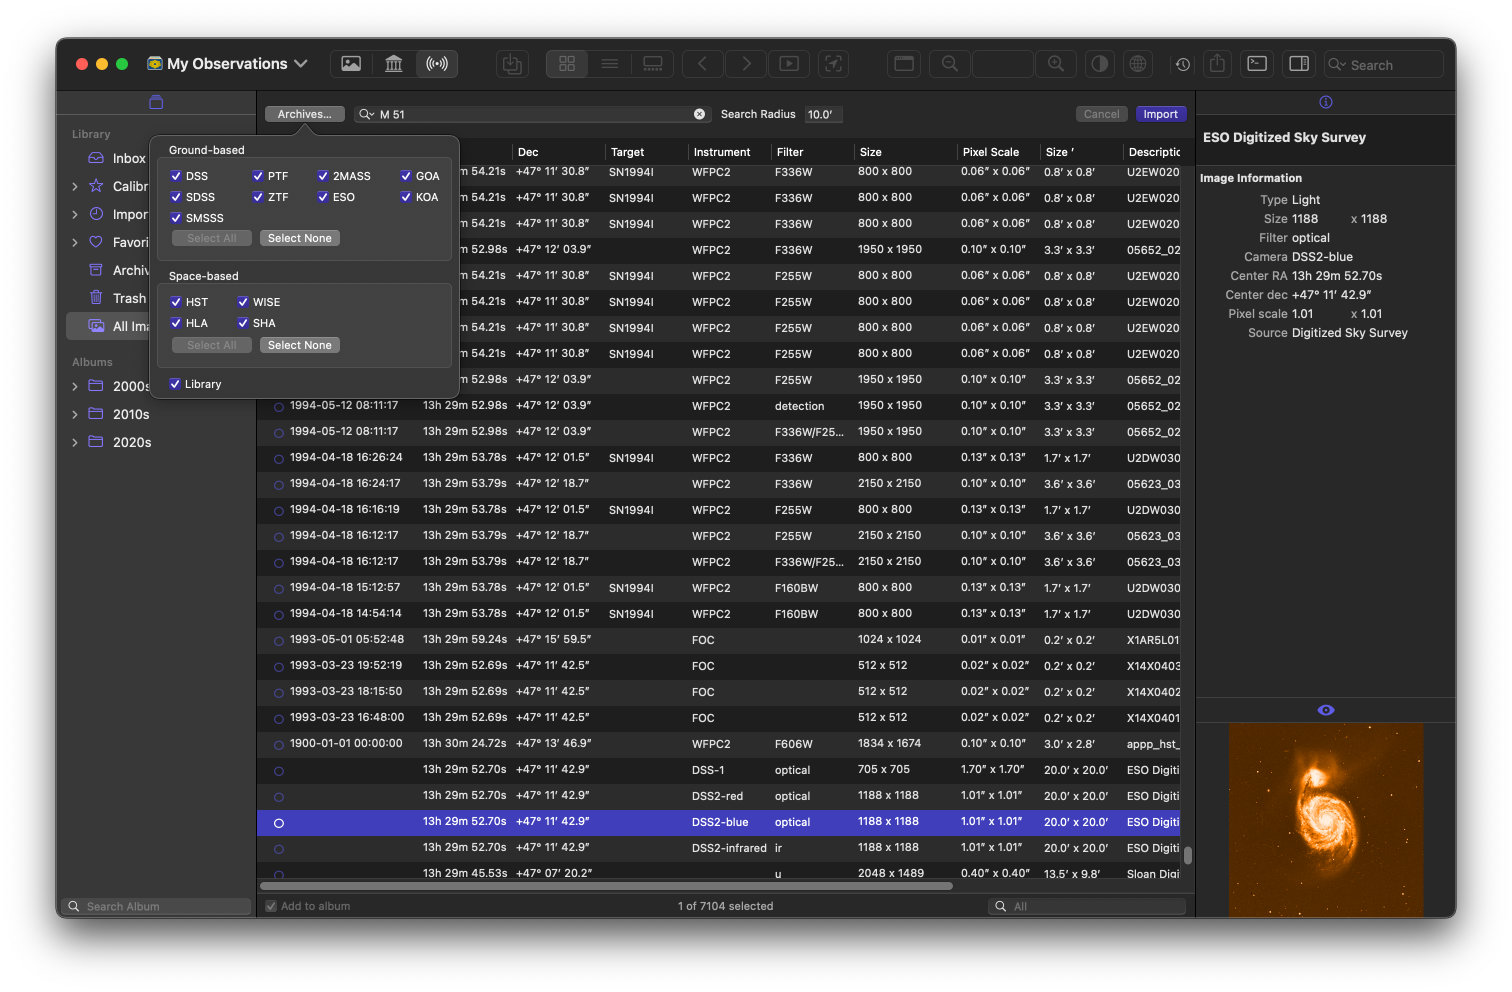Zoom out with the minus magnifier

(x=950, y=64)
